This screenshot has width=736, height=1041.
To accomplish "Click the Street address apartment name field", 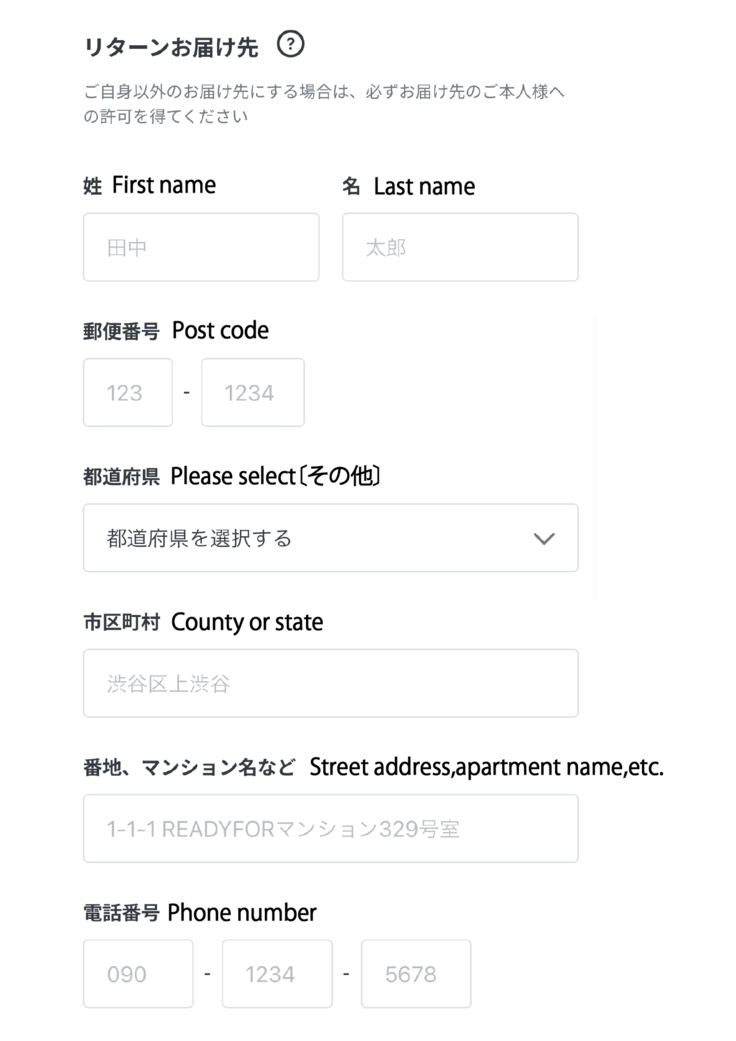I will [x=330, y=828].
